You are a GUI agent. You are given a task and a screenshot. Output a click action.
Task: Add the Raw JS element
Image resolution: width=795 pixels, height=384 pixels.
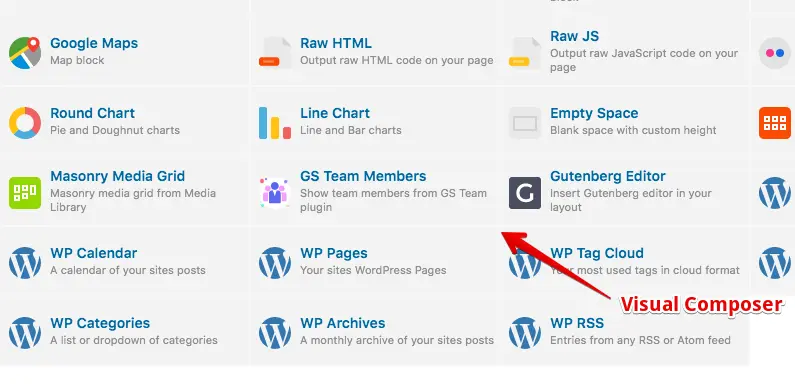[x=574, y=36]
